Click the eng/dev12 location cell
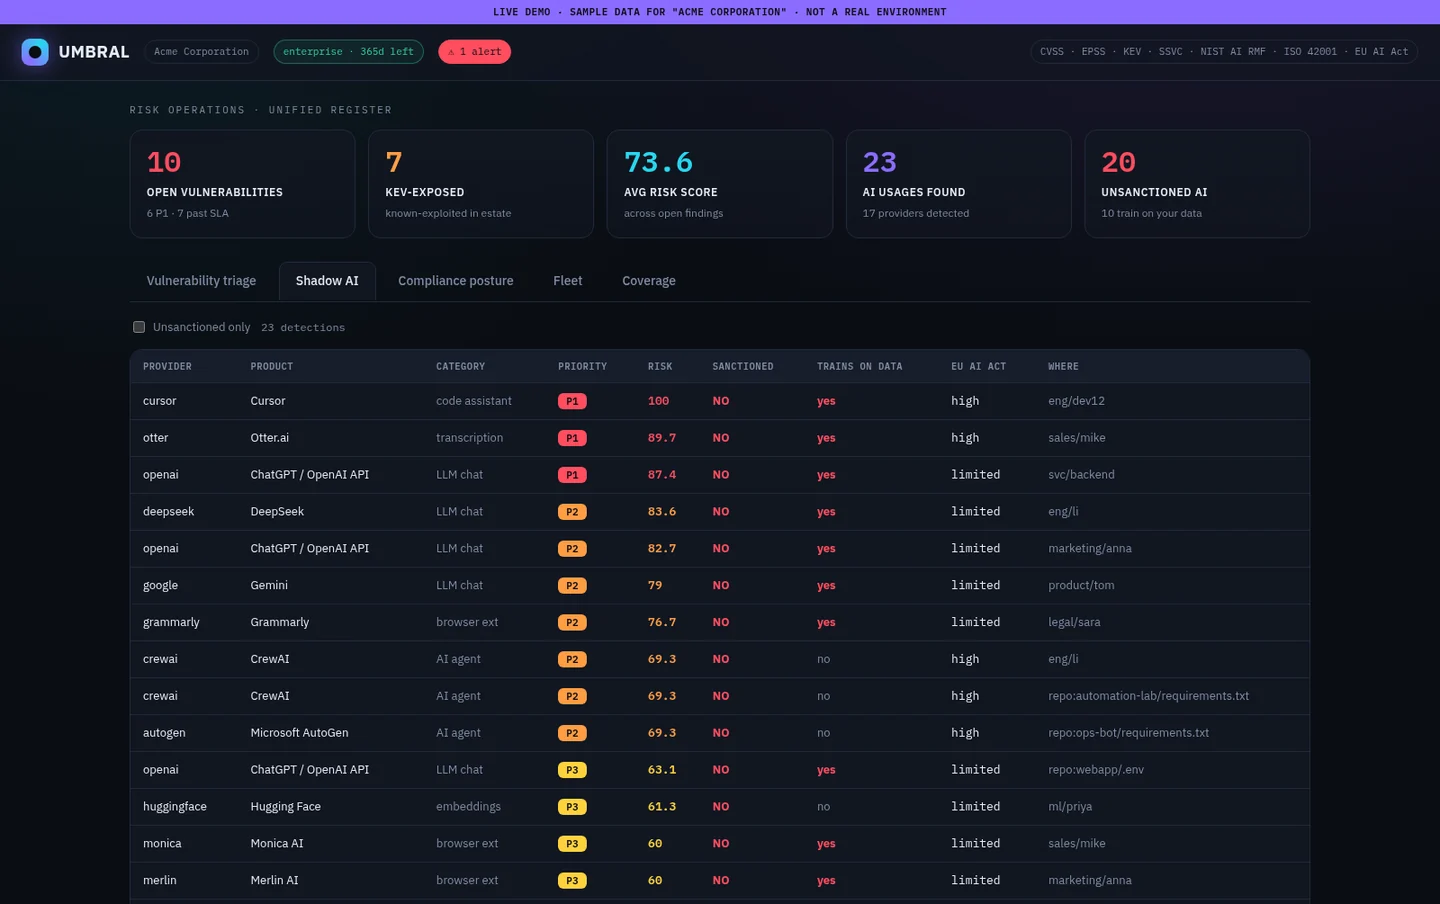Screen dimensions: 1440x904 1076,401
